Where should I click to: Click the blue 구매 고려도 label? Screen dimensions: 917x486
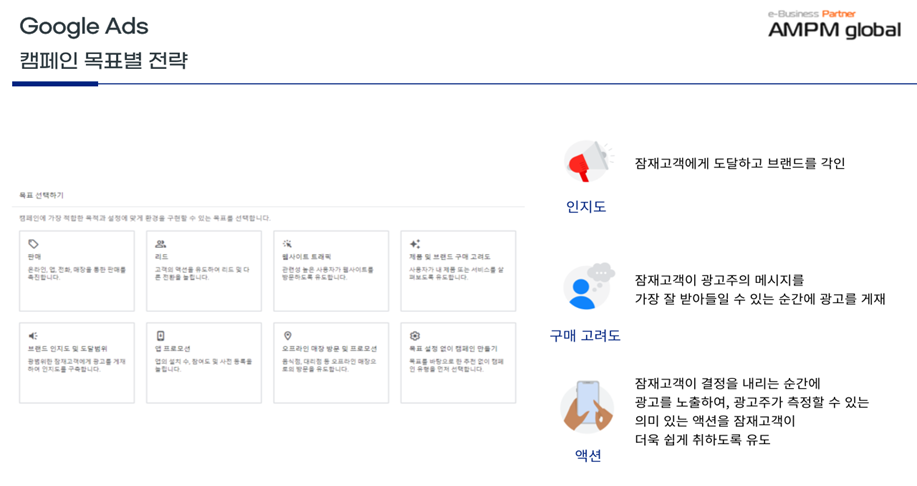point(585,336)
